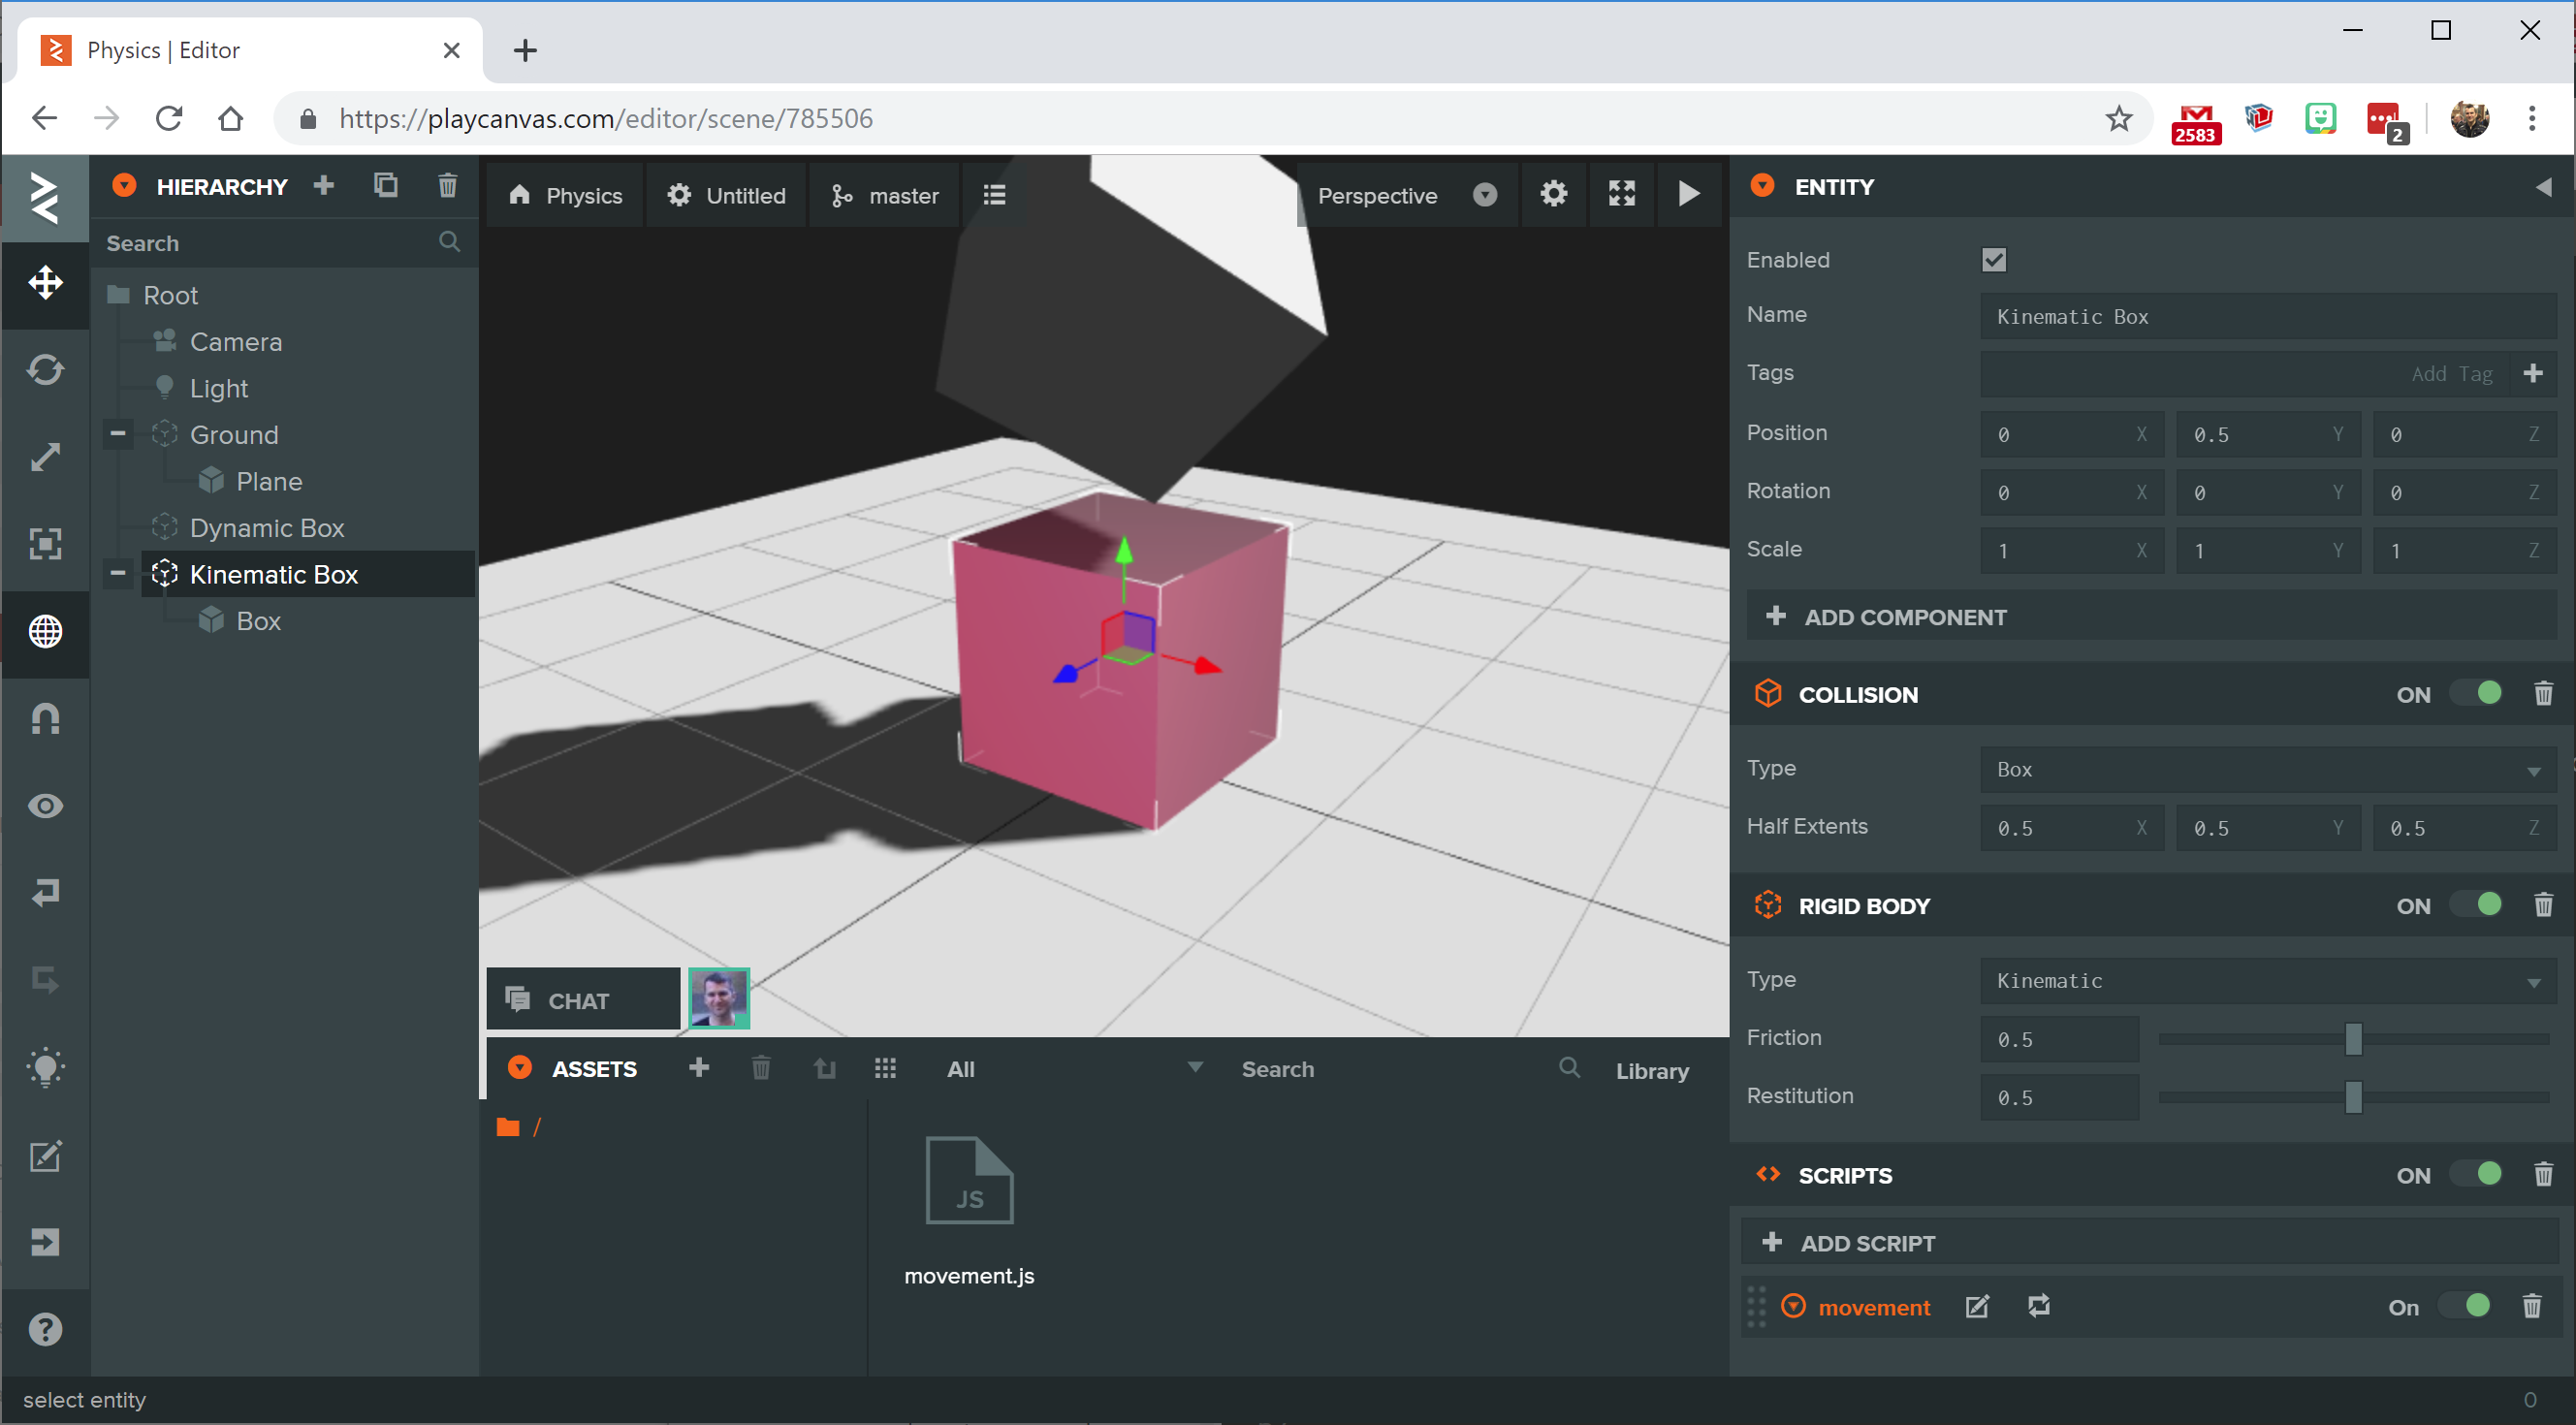This screenshot has height=1425, width=2576.
Task: Collapse the Entity inspector panel arrow
Action: pyautogui.click(x=2543, y=187)
